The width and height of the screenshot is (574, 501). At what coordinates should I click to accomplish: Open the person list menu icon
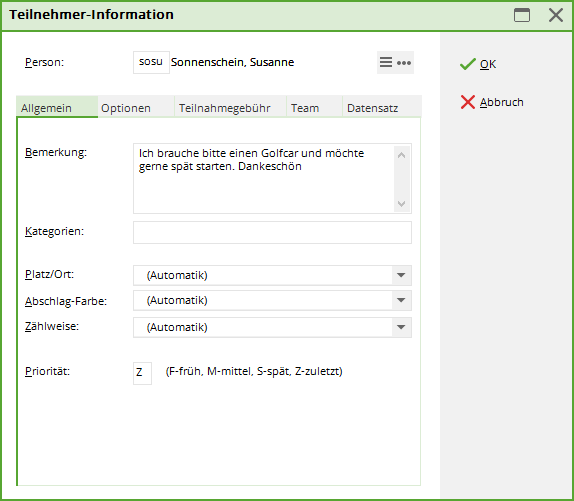pos(386,62)
